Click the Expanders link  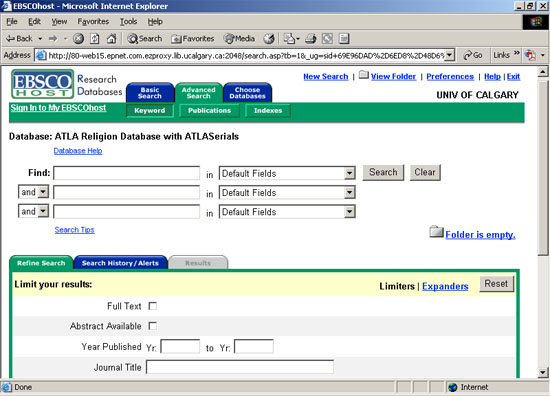(445, 286)
